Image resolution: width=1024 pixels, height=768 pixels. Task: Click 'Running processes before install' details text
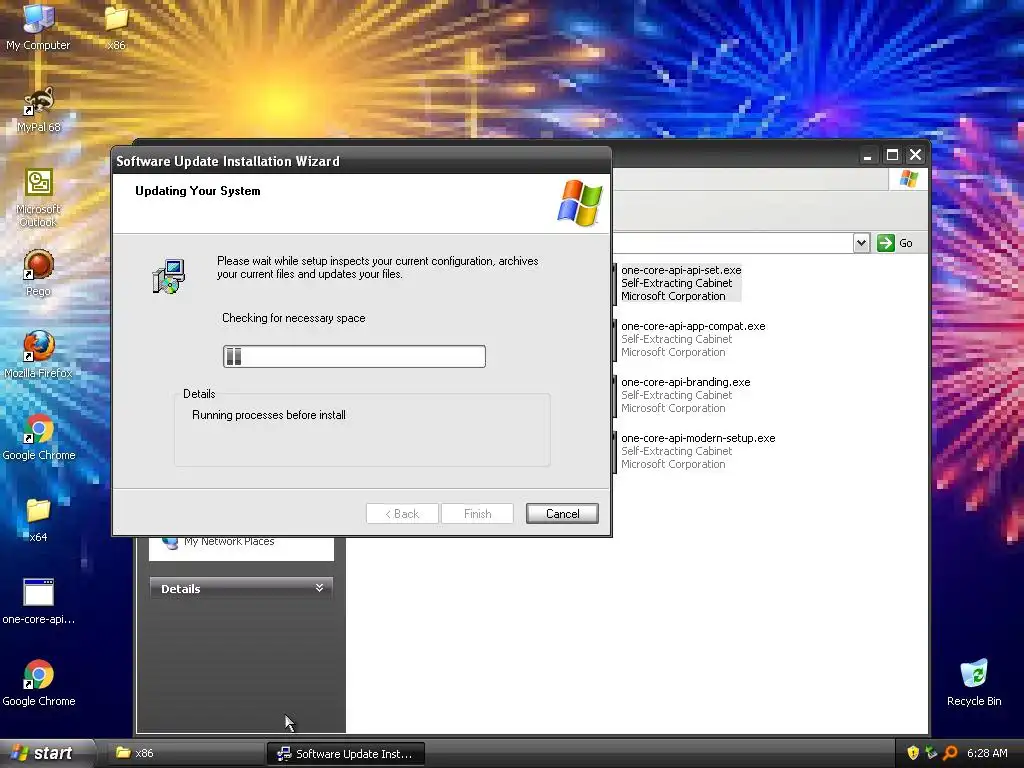coord(268,415)
